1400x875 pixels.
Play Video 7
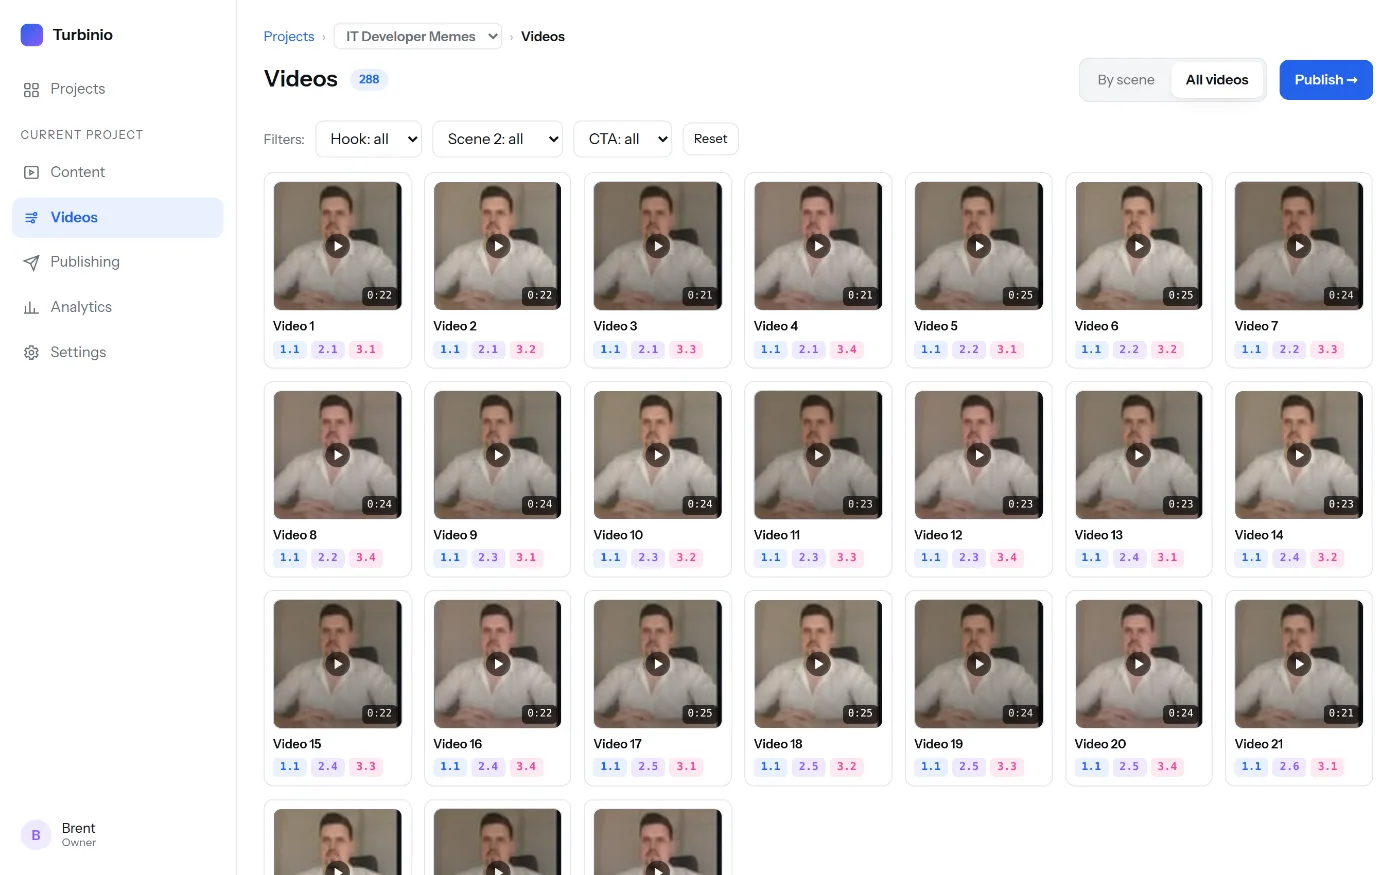1299,246
